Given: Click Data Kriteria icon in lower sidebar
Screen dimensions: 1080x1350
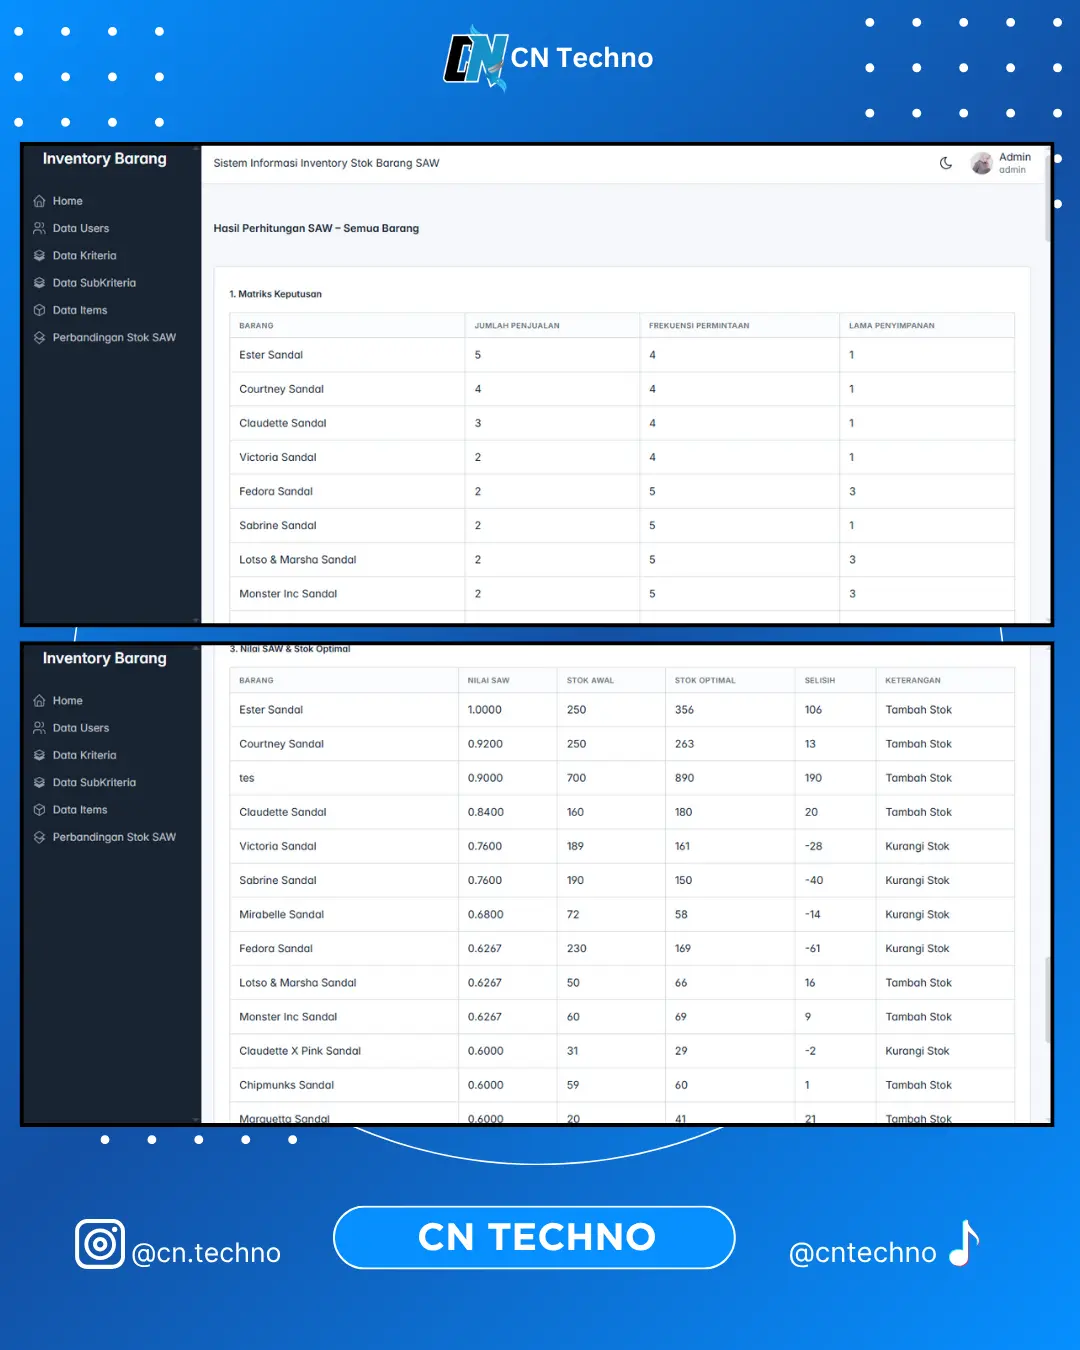Looking at the screenshot, I should click(39, 755).
